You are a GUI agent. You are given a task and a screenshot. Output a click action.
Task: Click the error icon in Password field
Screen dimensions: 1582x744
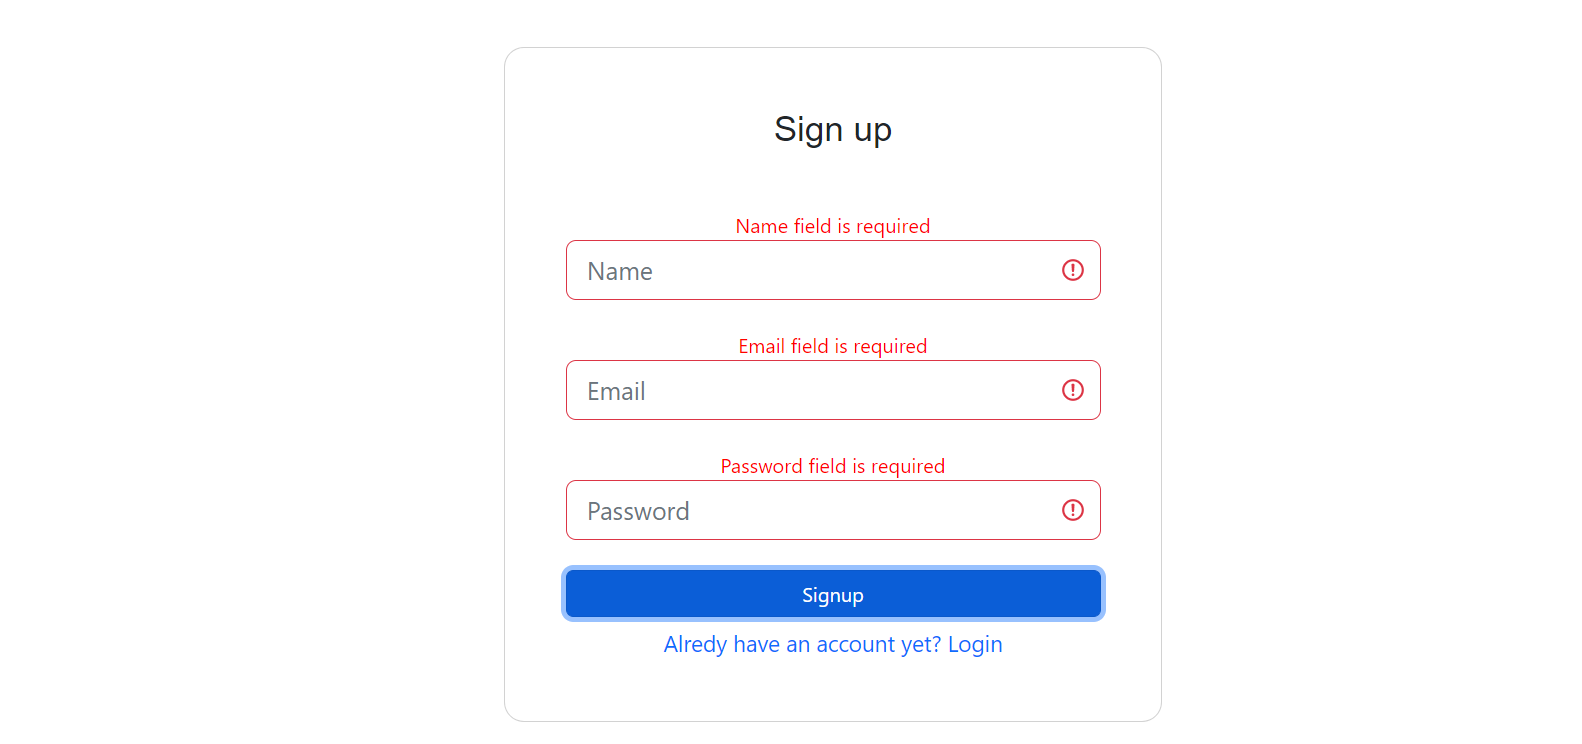1072,510
